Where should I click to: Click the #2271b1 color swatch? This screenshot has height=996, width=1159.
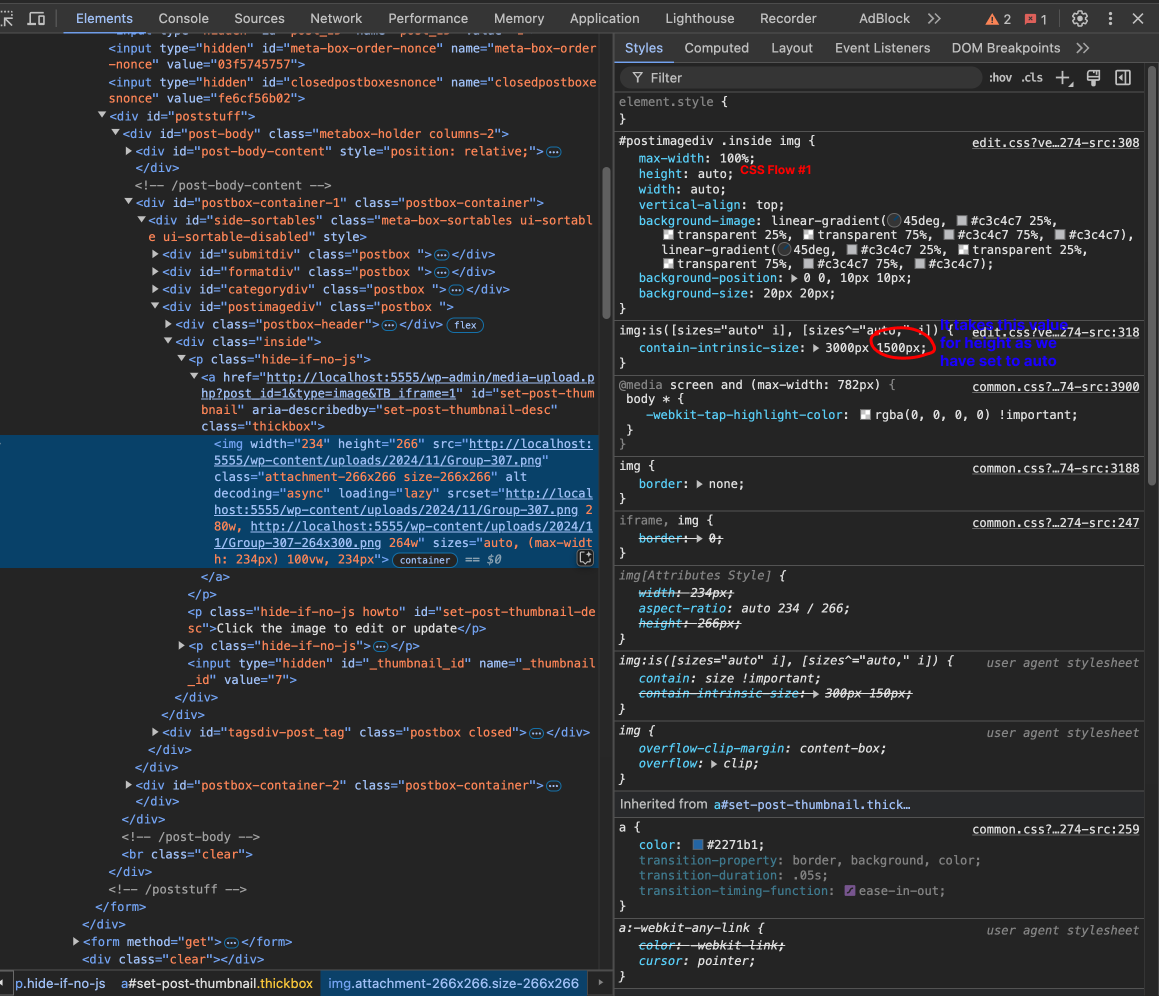(698, 845)
